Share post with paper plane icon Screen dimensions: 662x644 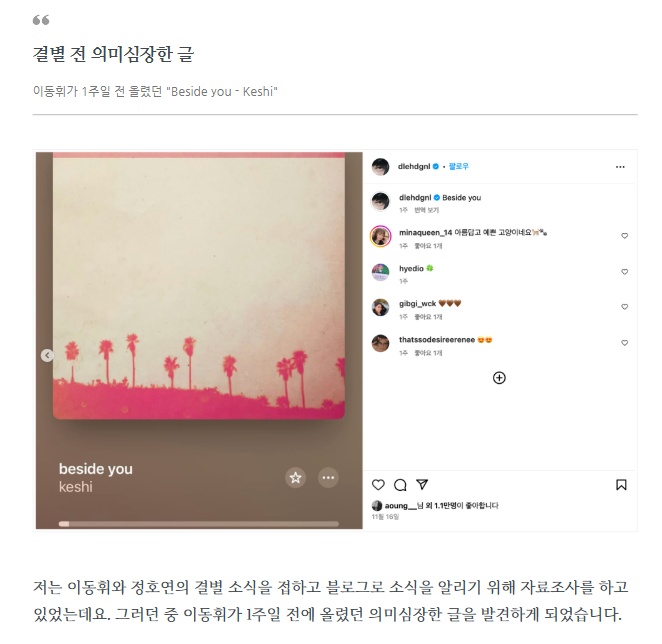(422, 484)
